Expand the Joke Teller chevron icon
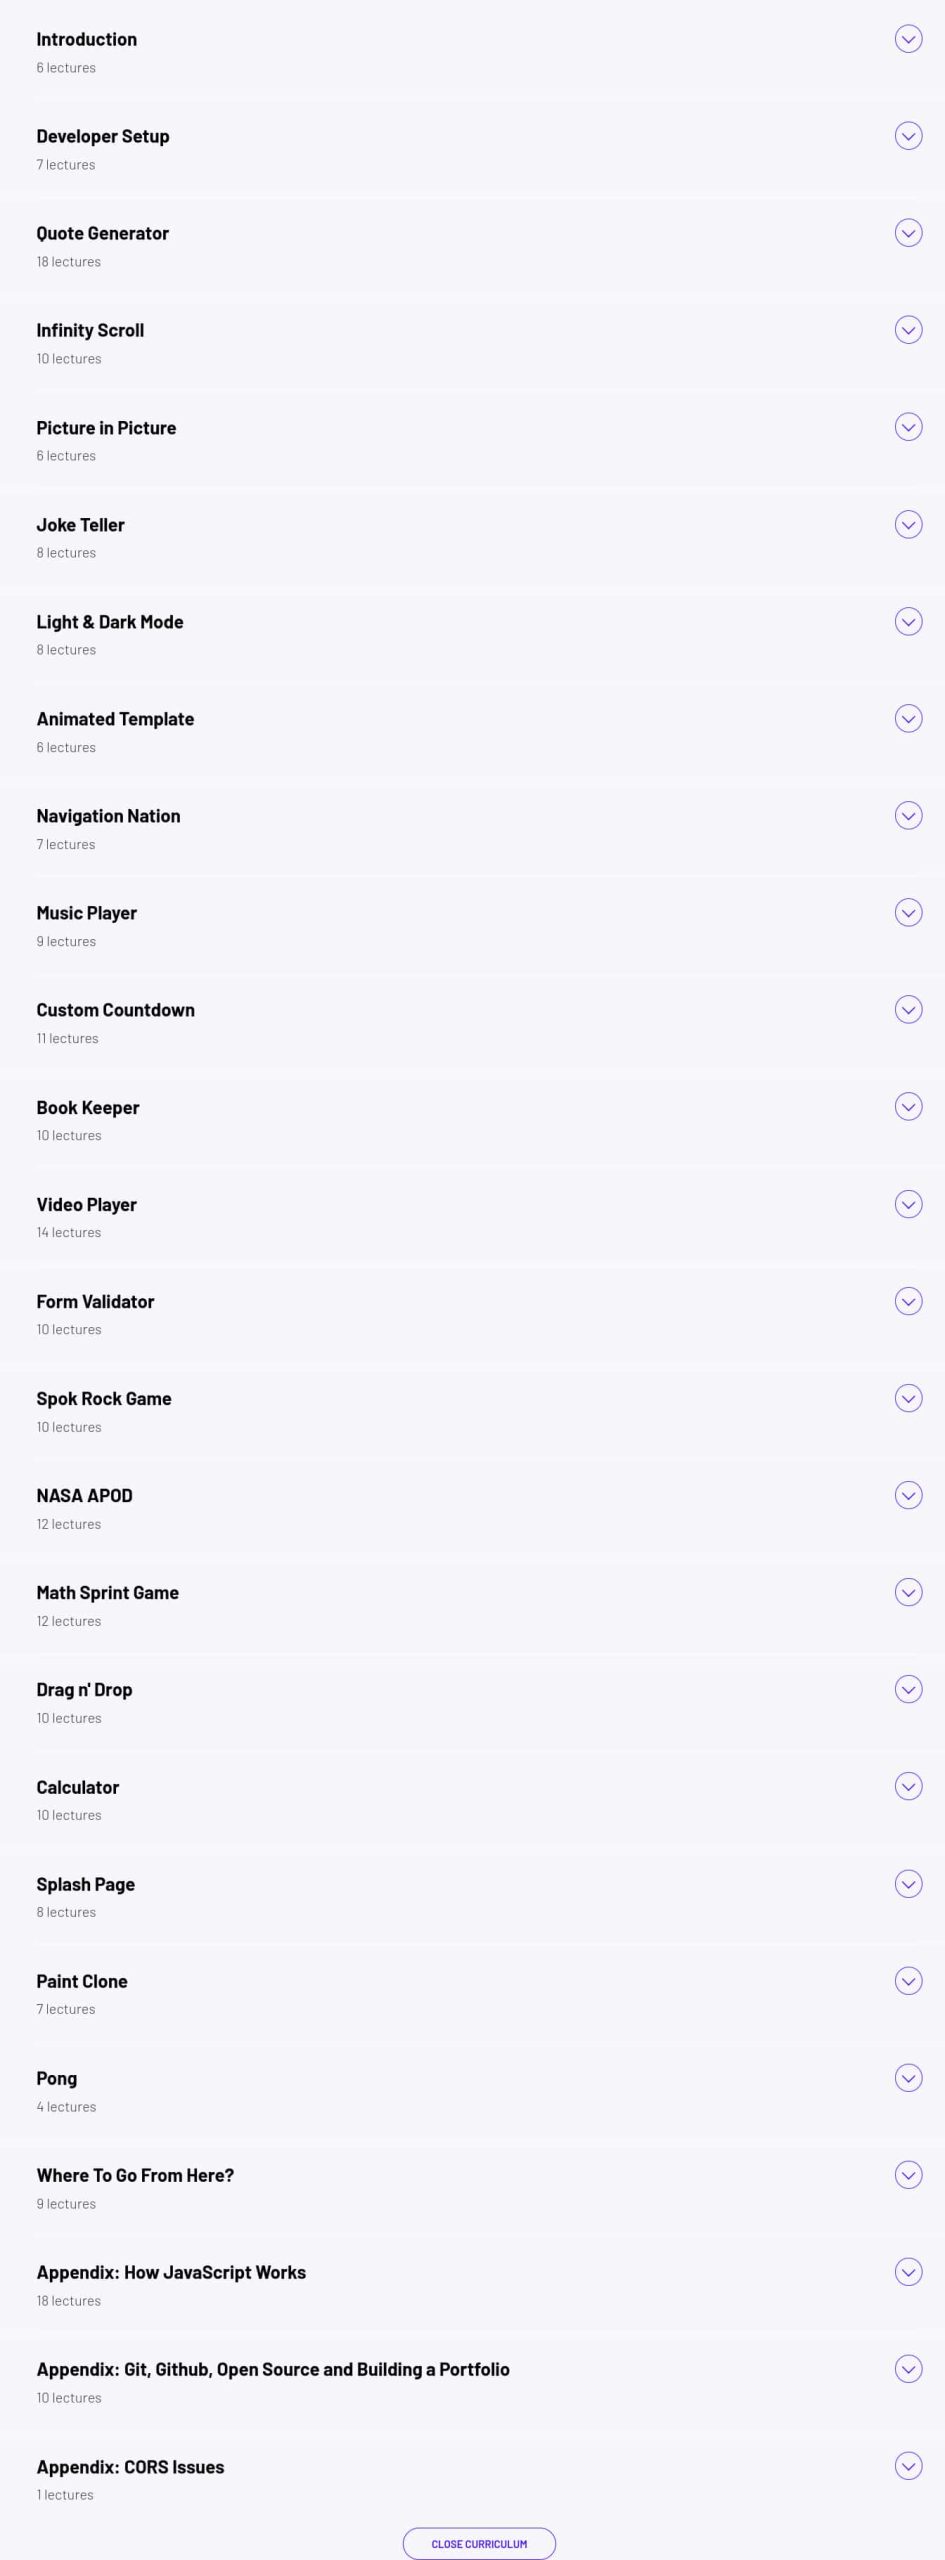 pyautogui.click(x=908, y=524)
